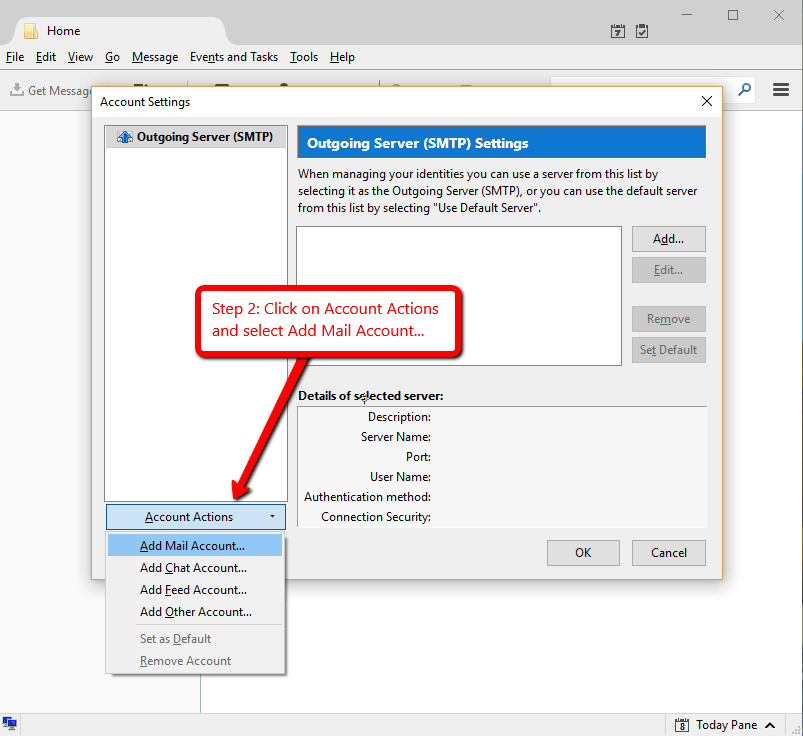The height and width of the screenshot is (736, 803).
Task: Click Cancel in Account Settings
Action: (x=668, y=553)
